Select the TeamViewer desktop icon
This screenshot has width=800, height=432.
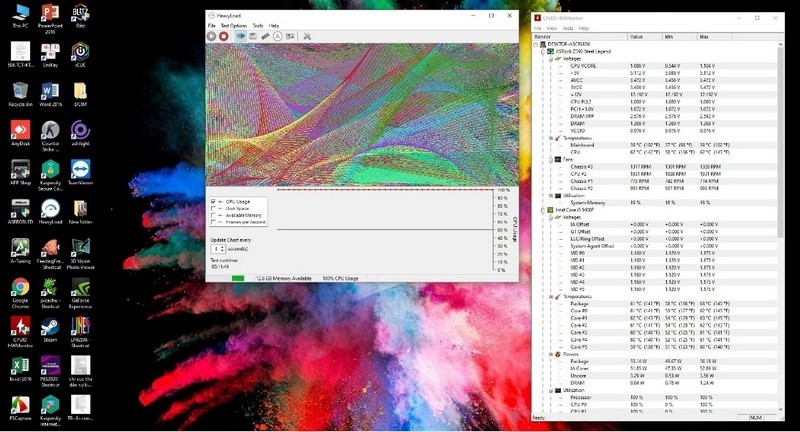[80, 168]
